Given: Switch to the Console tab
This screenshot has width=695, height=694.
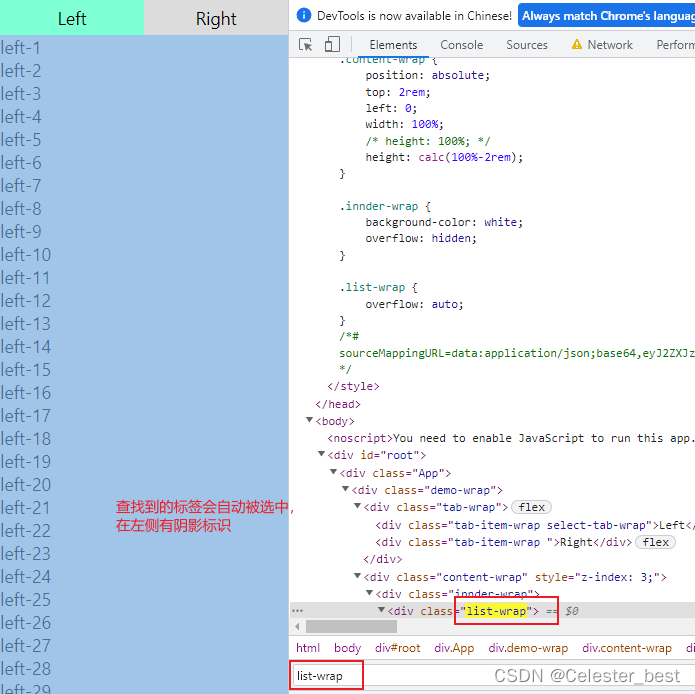Looking at the screenshot, I should click(x=461, y=45).
